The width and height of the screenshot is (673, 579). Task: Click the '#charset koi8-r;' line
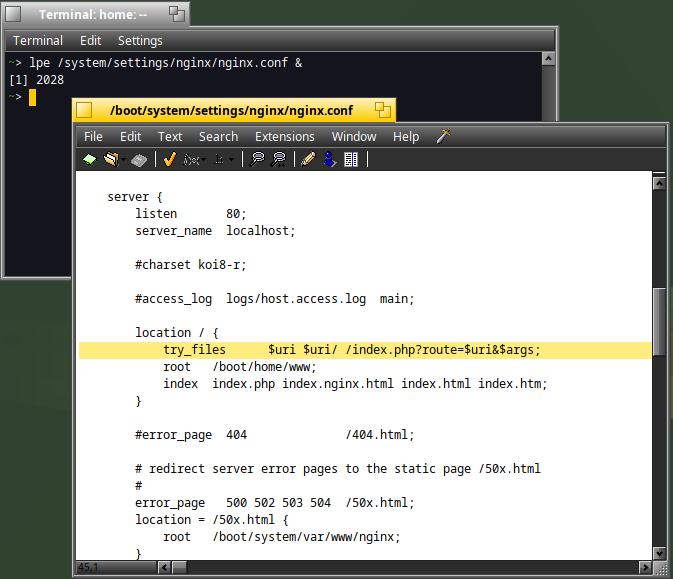[x=191, y=265]
